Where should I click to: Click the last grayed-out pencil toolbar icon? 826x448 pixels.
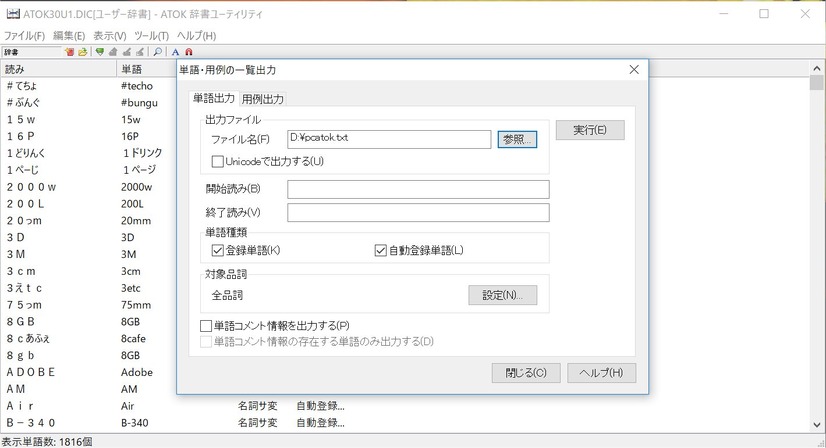pyautogui.click(x=140, y=52)
